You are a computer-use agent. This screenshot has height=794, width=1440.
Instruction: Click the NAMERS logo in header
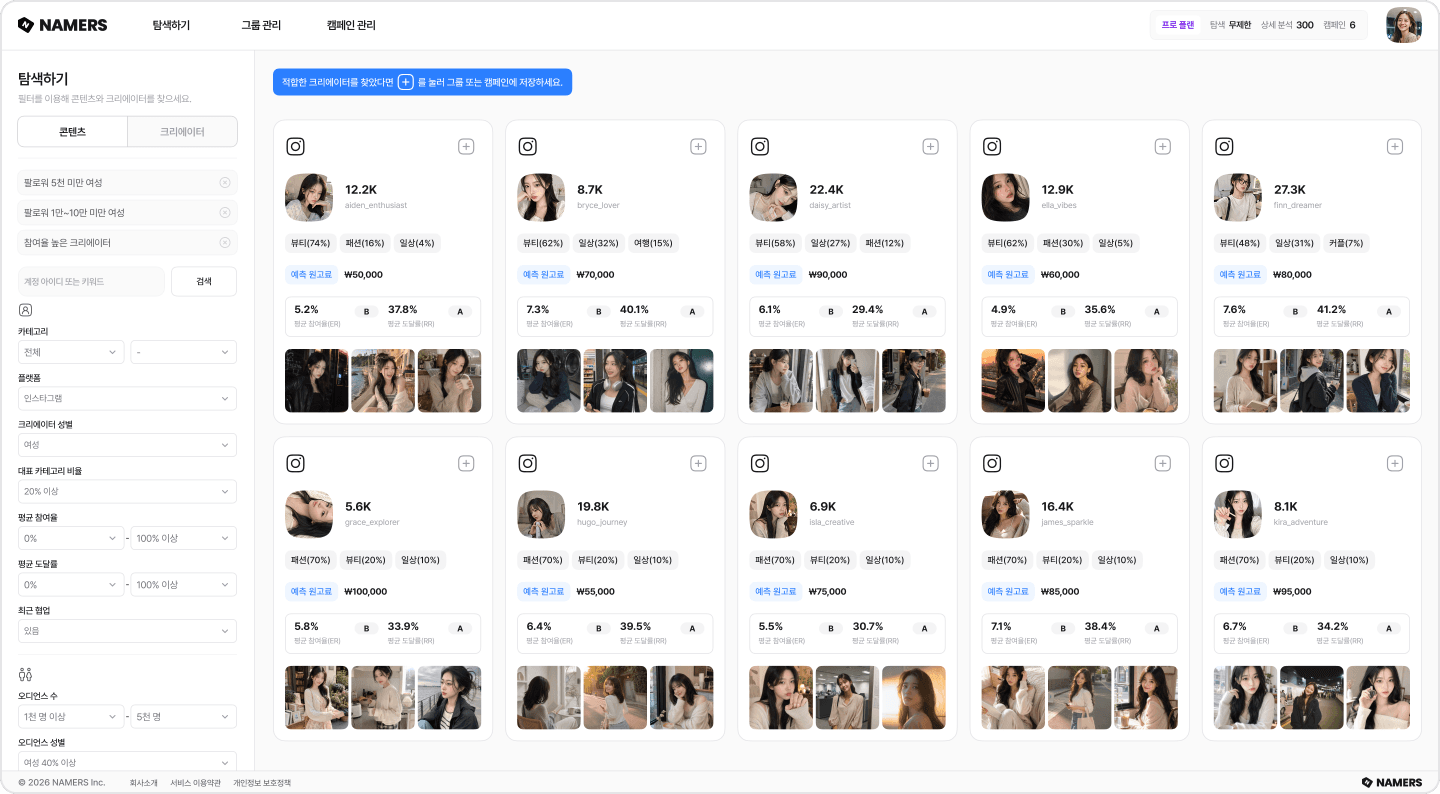click(63, 25)
